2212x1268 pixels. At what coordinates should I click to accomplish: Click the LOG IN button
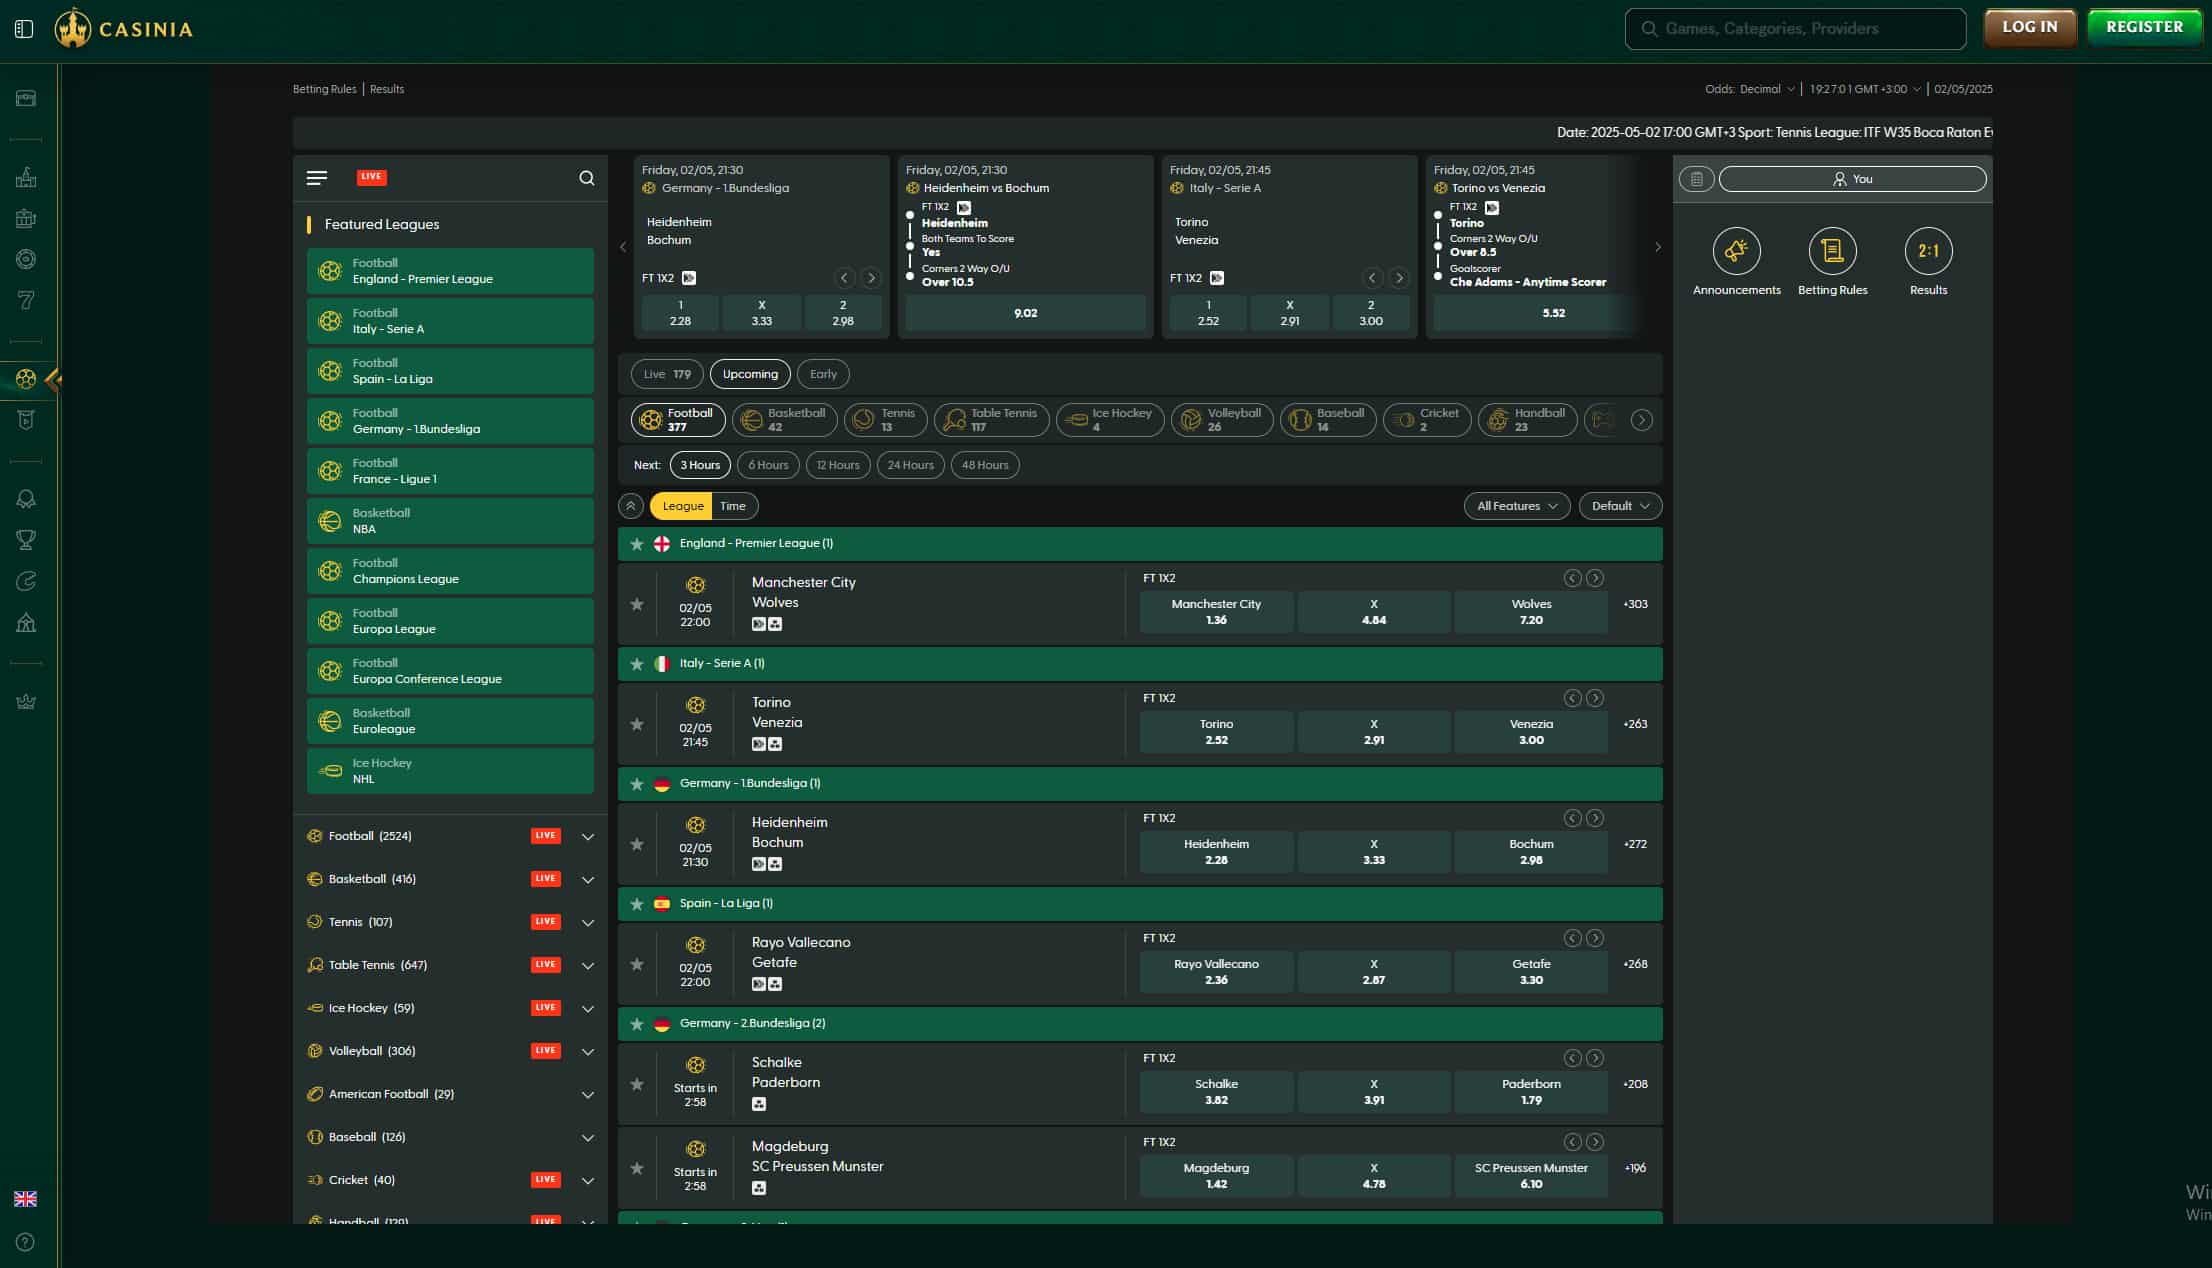click(x=2029, y=27)
